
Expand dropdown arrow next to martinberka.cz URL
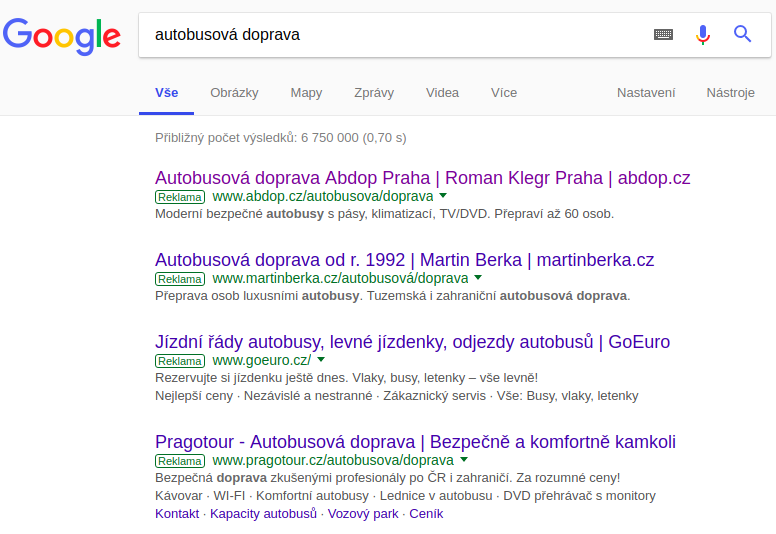[x=478, y=278]
